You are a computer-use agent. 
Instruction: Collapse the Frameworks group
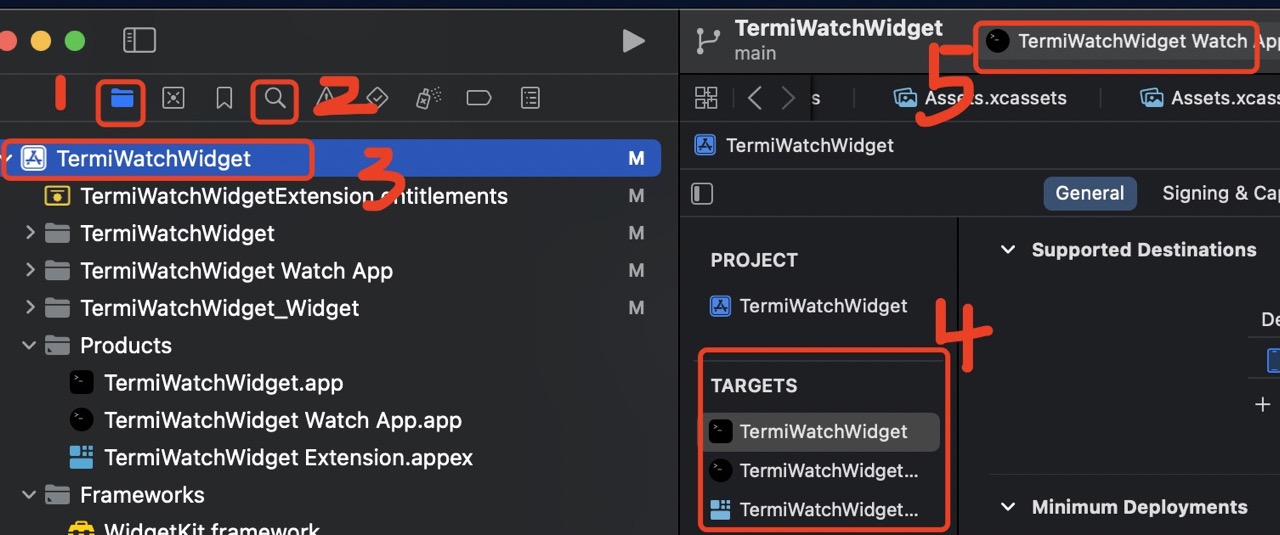pyautogui.click(x=30, y=495)
